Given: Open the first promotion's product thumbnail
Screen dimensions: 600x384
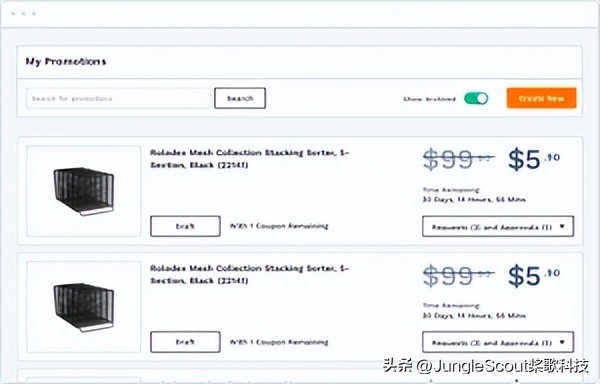Looking at the screenshot, I should point(84,191).
